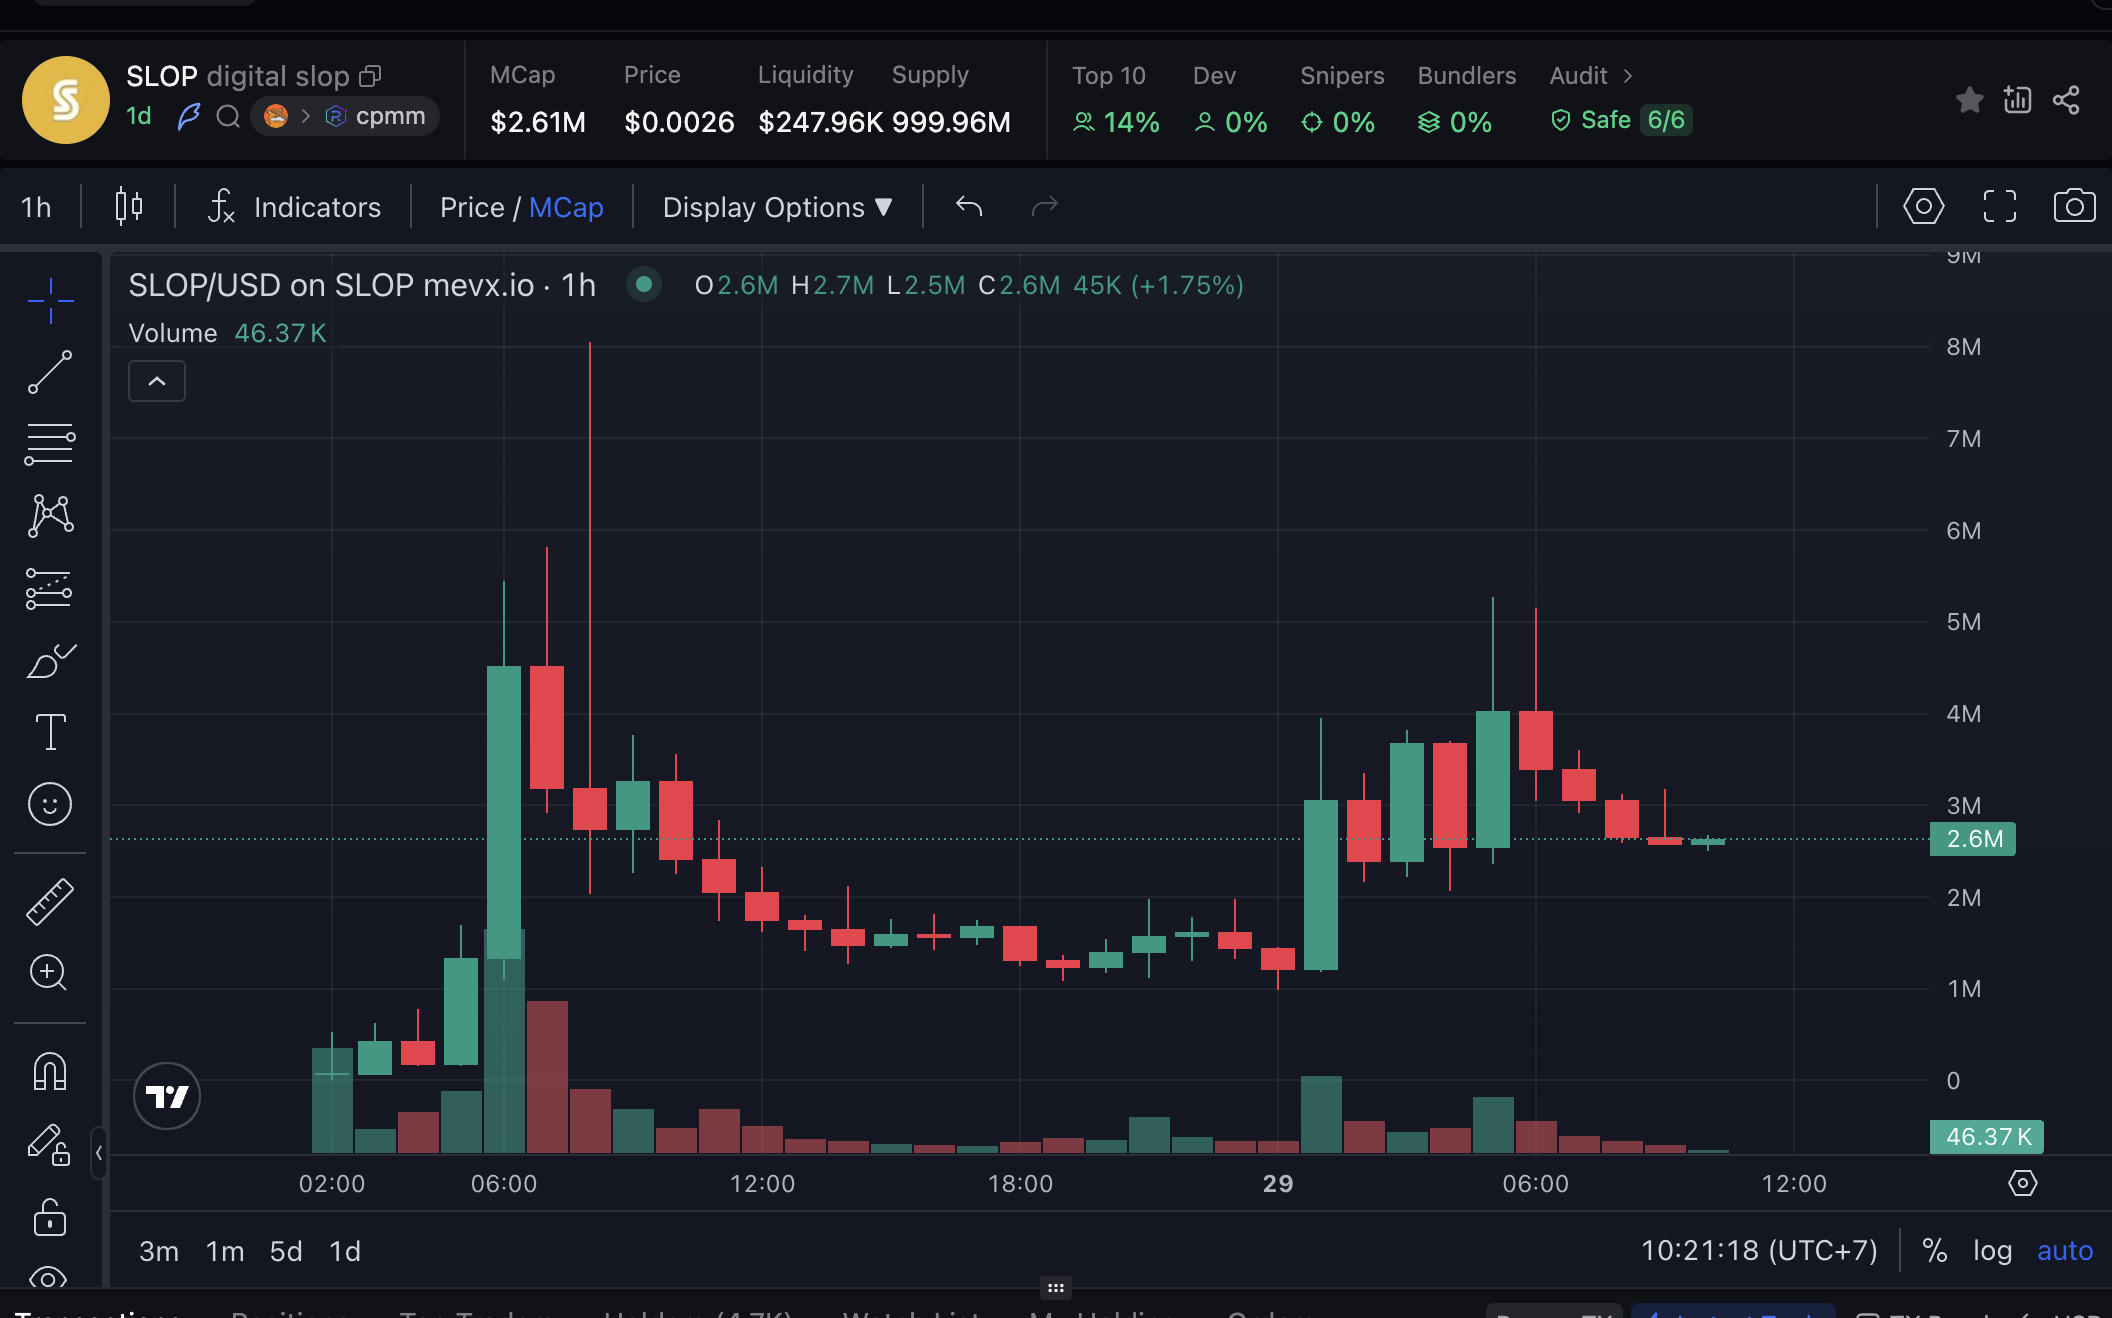Open the candlestick chart type selector
This screenshot has width=2112, height=1318.
129,207
